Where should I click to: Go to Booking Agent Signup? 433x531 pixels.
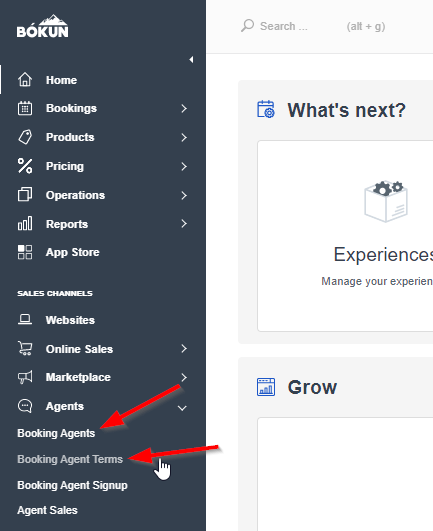click(72, 485)
